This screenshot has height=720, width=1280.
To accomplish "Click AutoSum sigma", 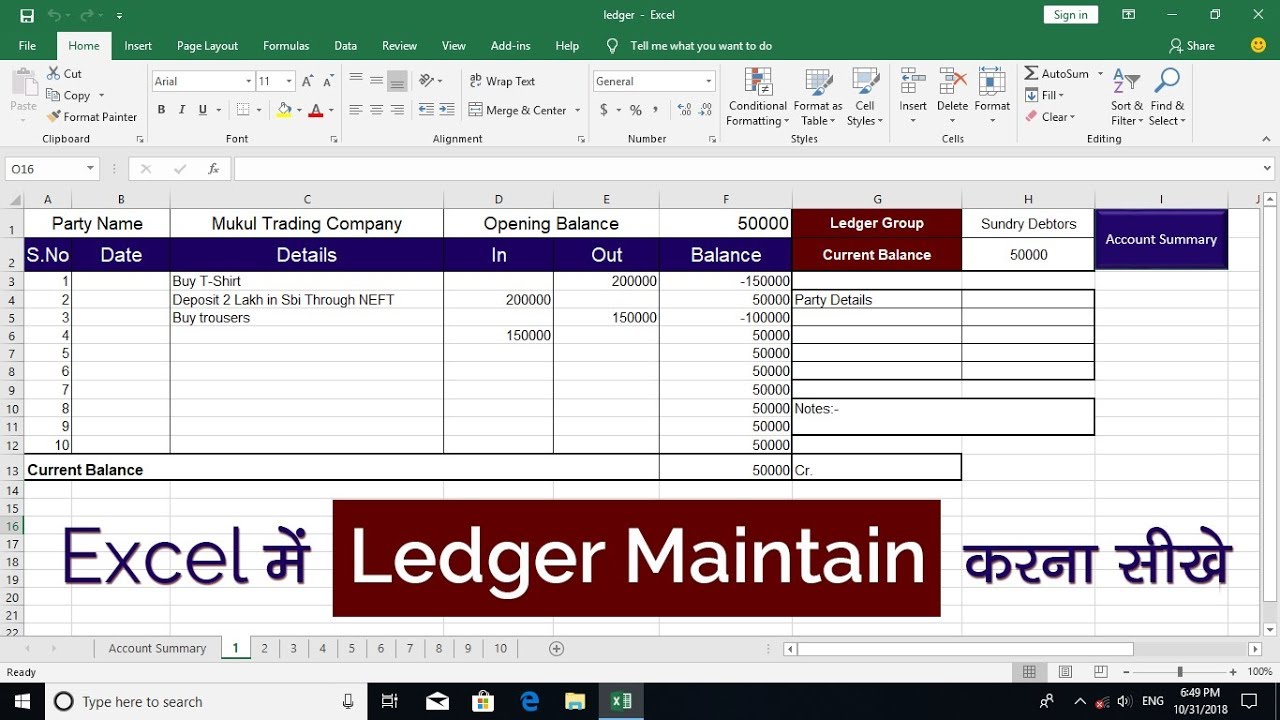I will point(1032,74).
